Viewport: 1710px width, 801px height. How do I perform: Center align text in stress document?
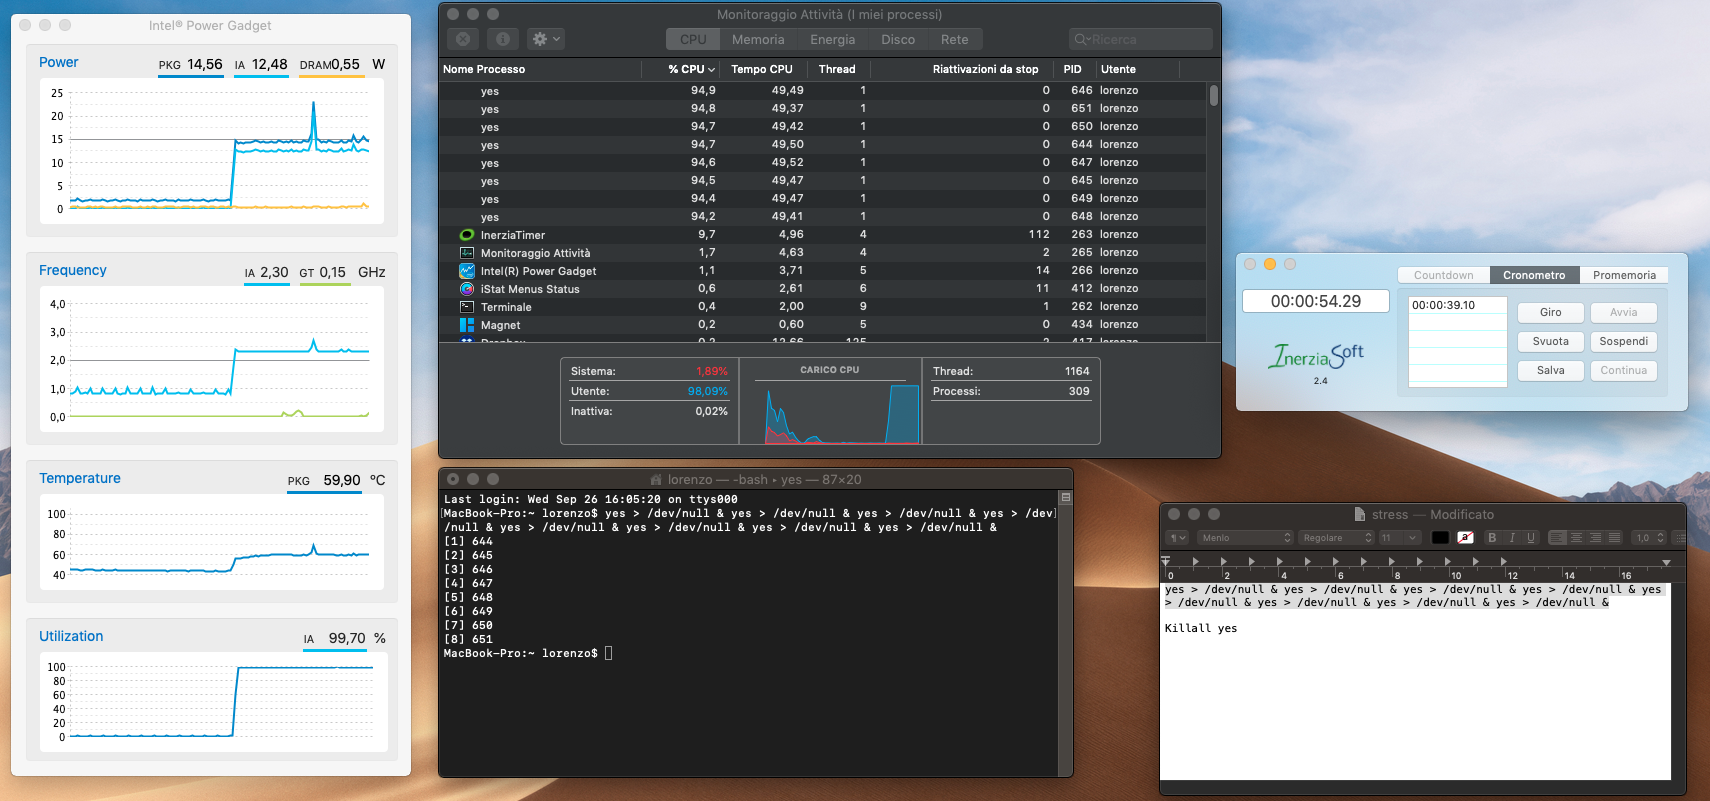[1577, 538]
